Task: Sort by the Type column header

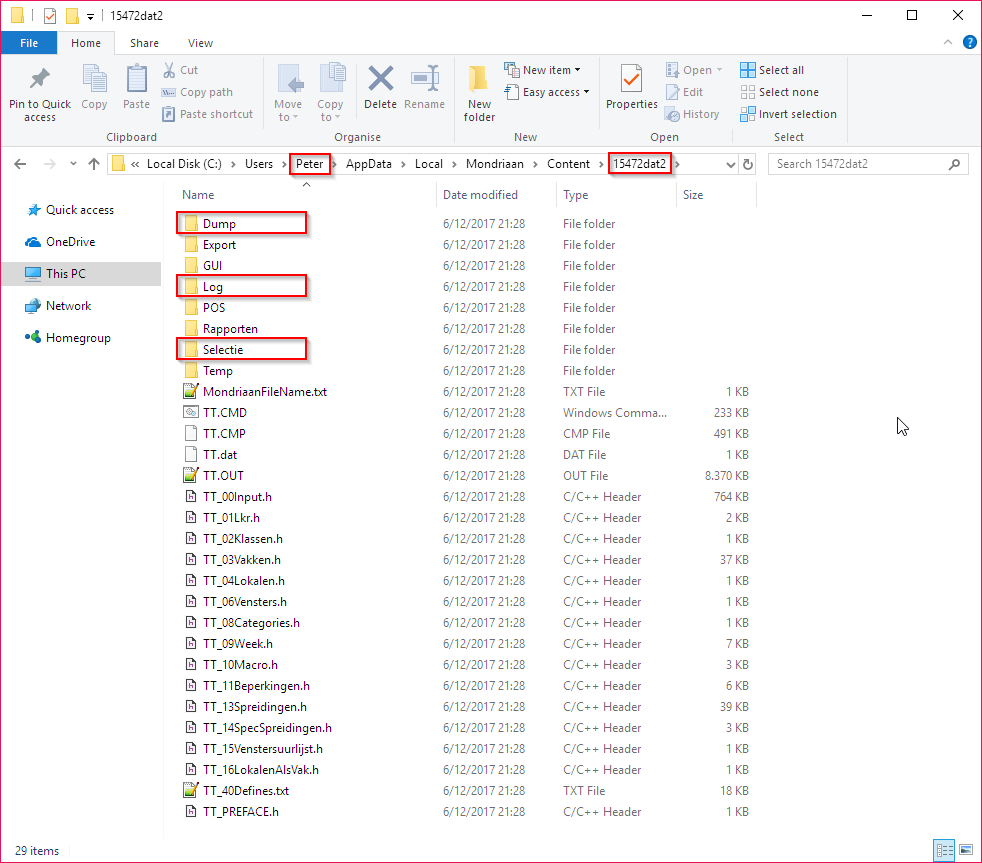Action: pos(576,195)
